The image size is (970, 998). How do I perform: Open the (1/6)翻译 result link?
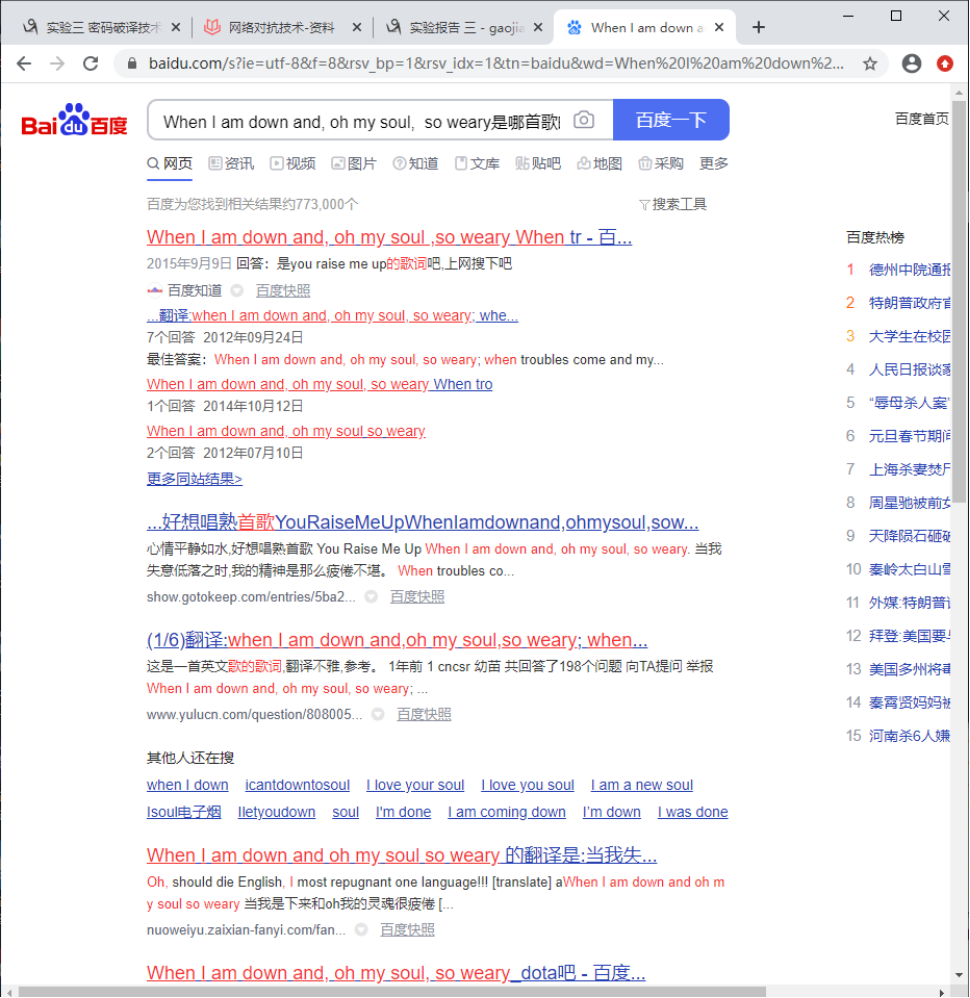(397, 640)
